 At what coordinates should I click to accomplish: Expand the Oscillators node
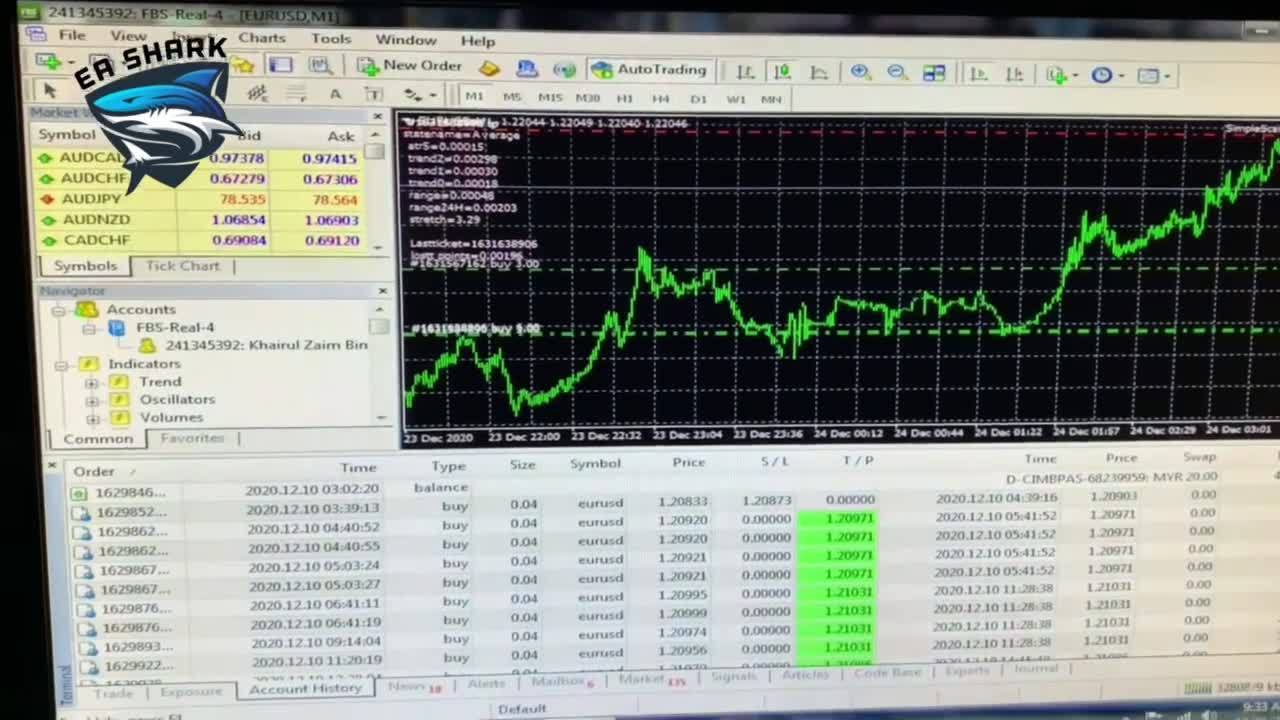92,400
